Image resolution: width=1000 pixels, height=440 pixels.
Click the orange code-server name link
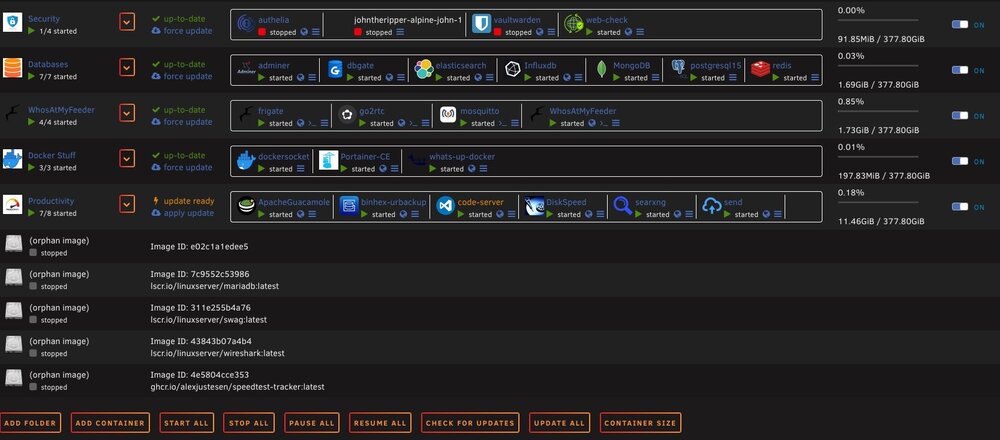(x=480, y=202)
